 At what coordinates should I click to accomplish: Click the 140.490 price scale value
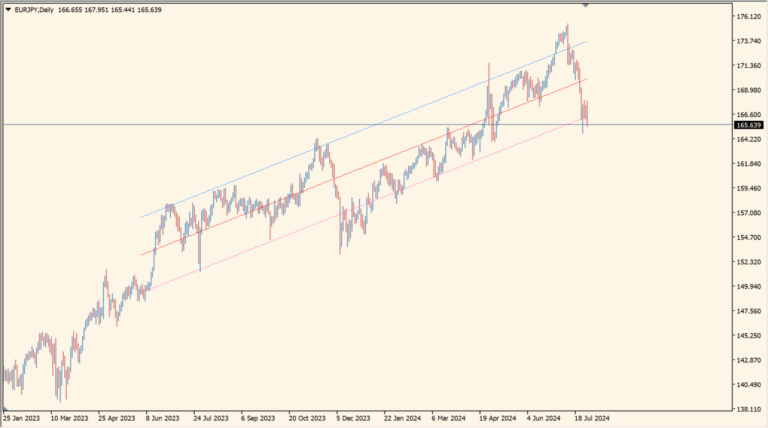click(749, 384)
